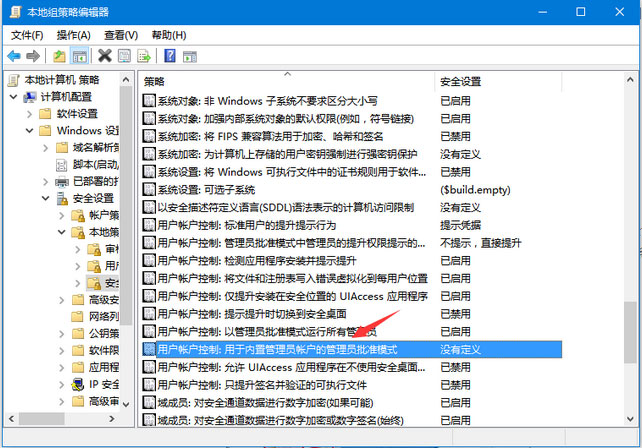642x448 pixels.
Task: Click tree pane horizontal scroll right arrow
Action: point(112,419)
